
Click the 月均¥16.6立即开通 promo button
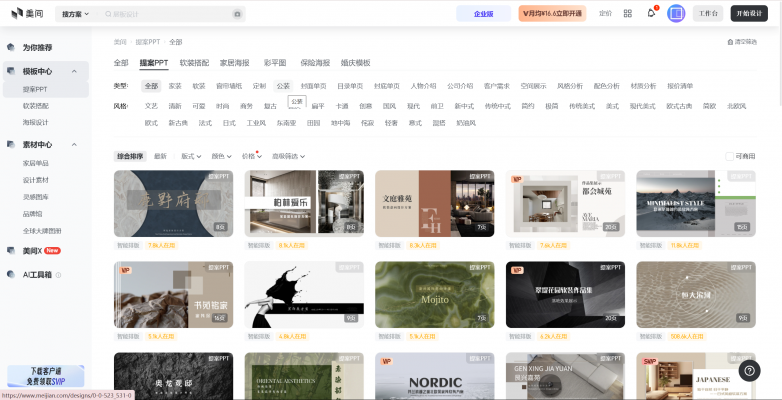click(553, 13)
